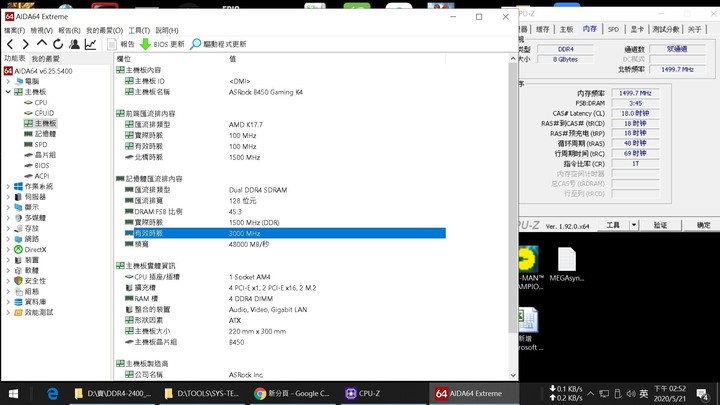Screen dimensions: 720x405
Task: Select the 資料庫 tree item
Action: pos(35,302)
